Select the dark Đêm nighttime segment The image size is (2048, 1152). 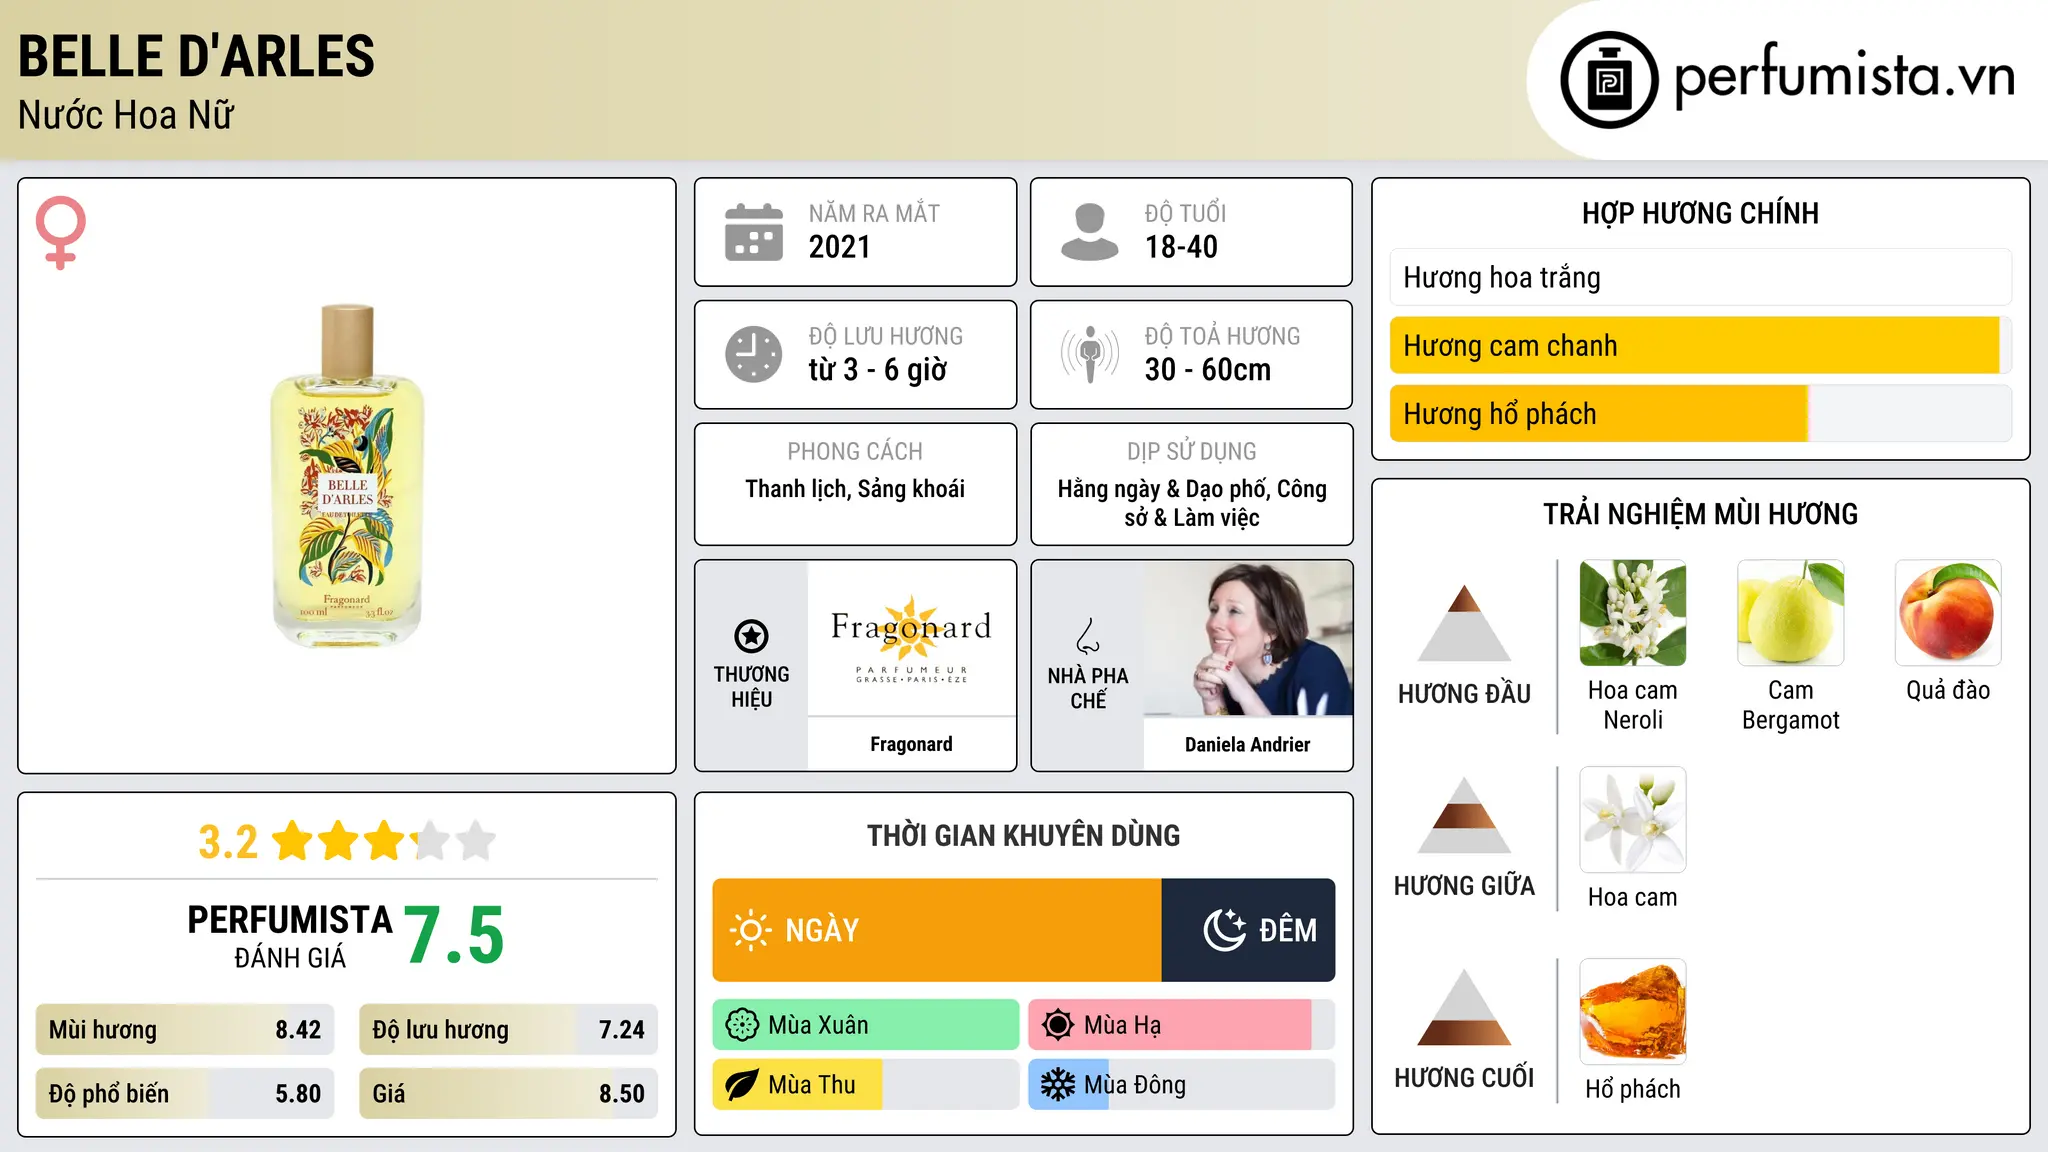pyautogui.click(x=1248, y=930)
